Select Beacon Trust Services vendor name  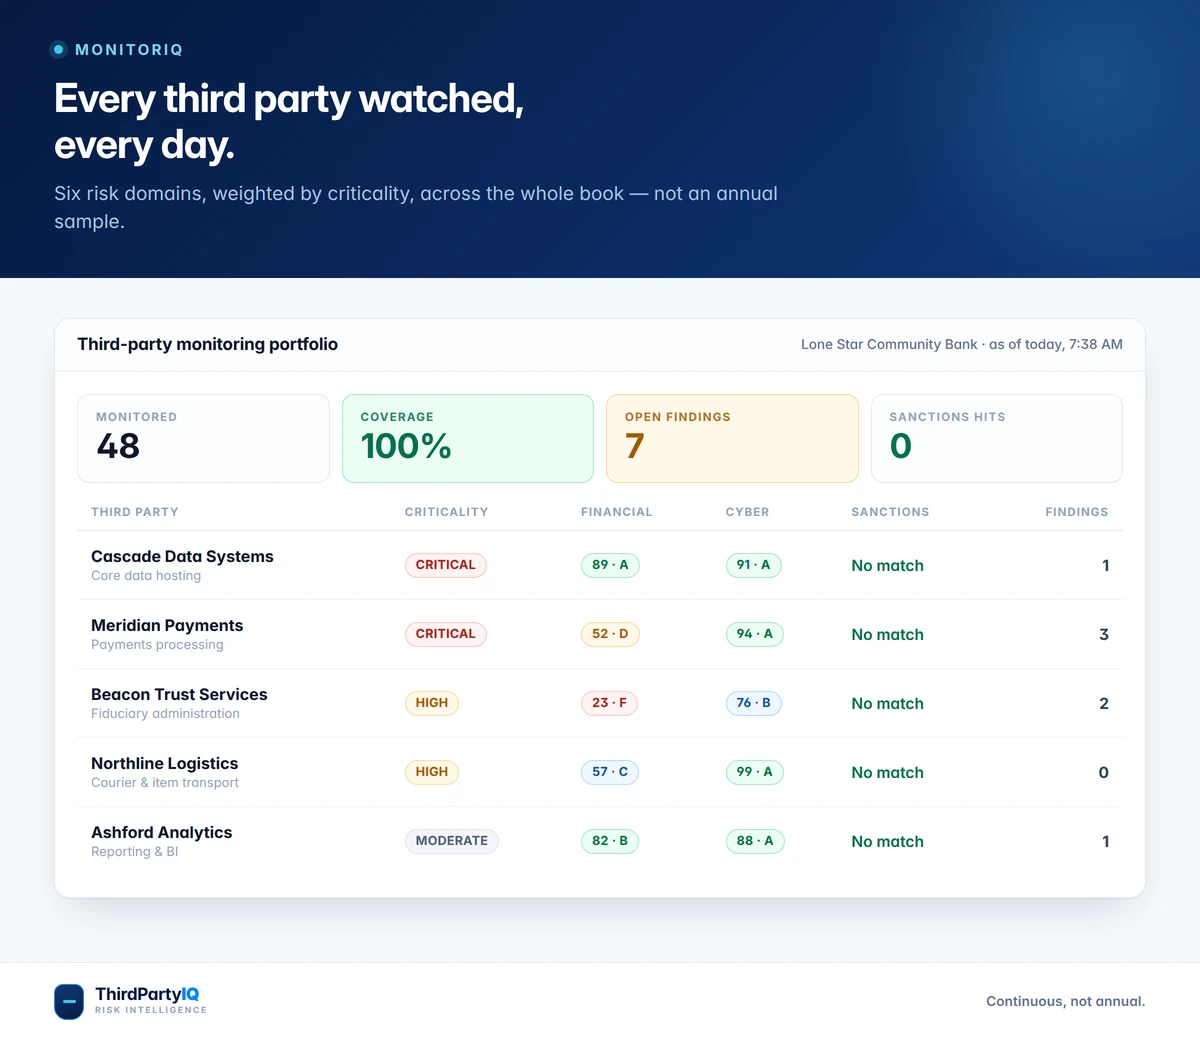[179, 694]
